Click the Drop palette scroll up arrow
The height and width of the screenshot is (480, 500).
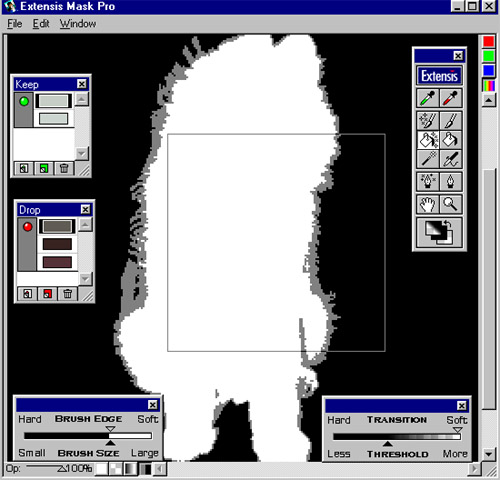click(85, 225)
